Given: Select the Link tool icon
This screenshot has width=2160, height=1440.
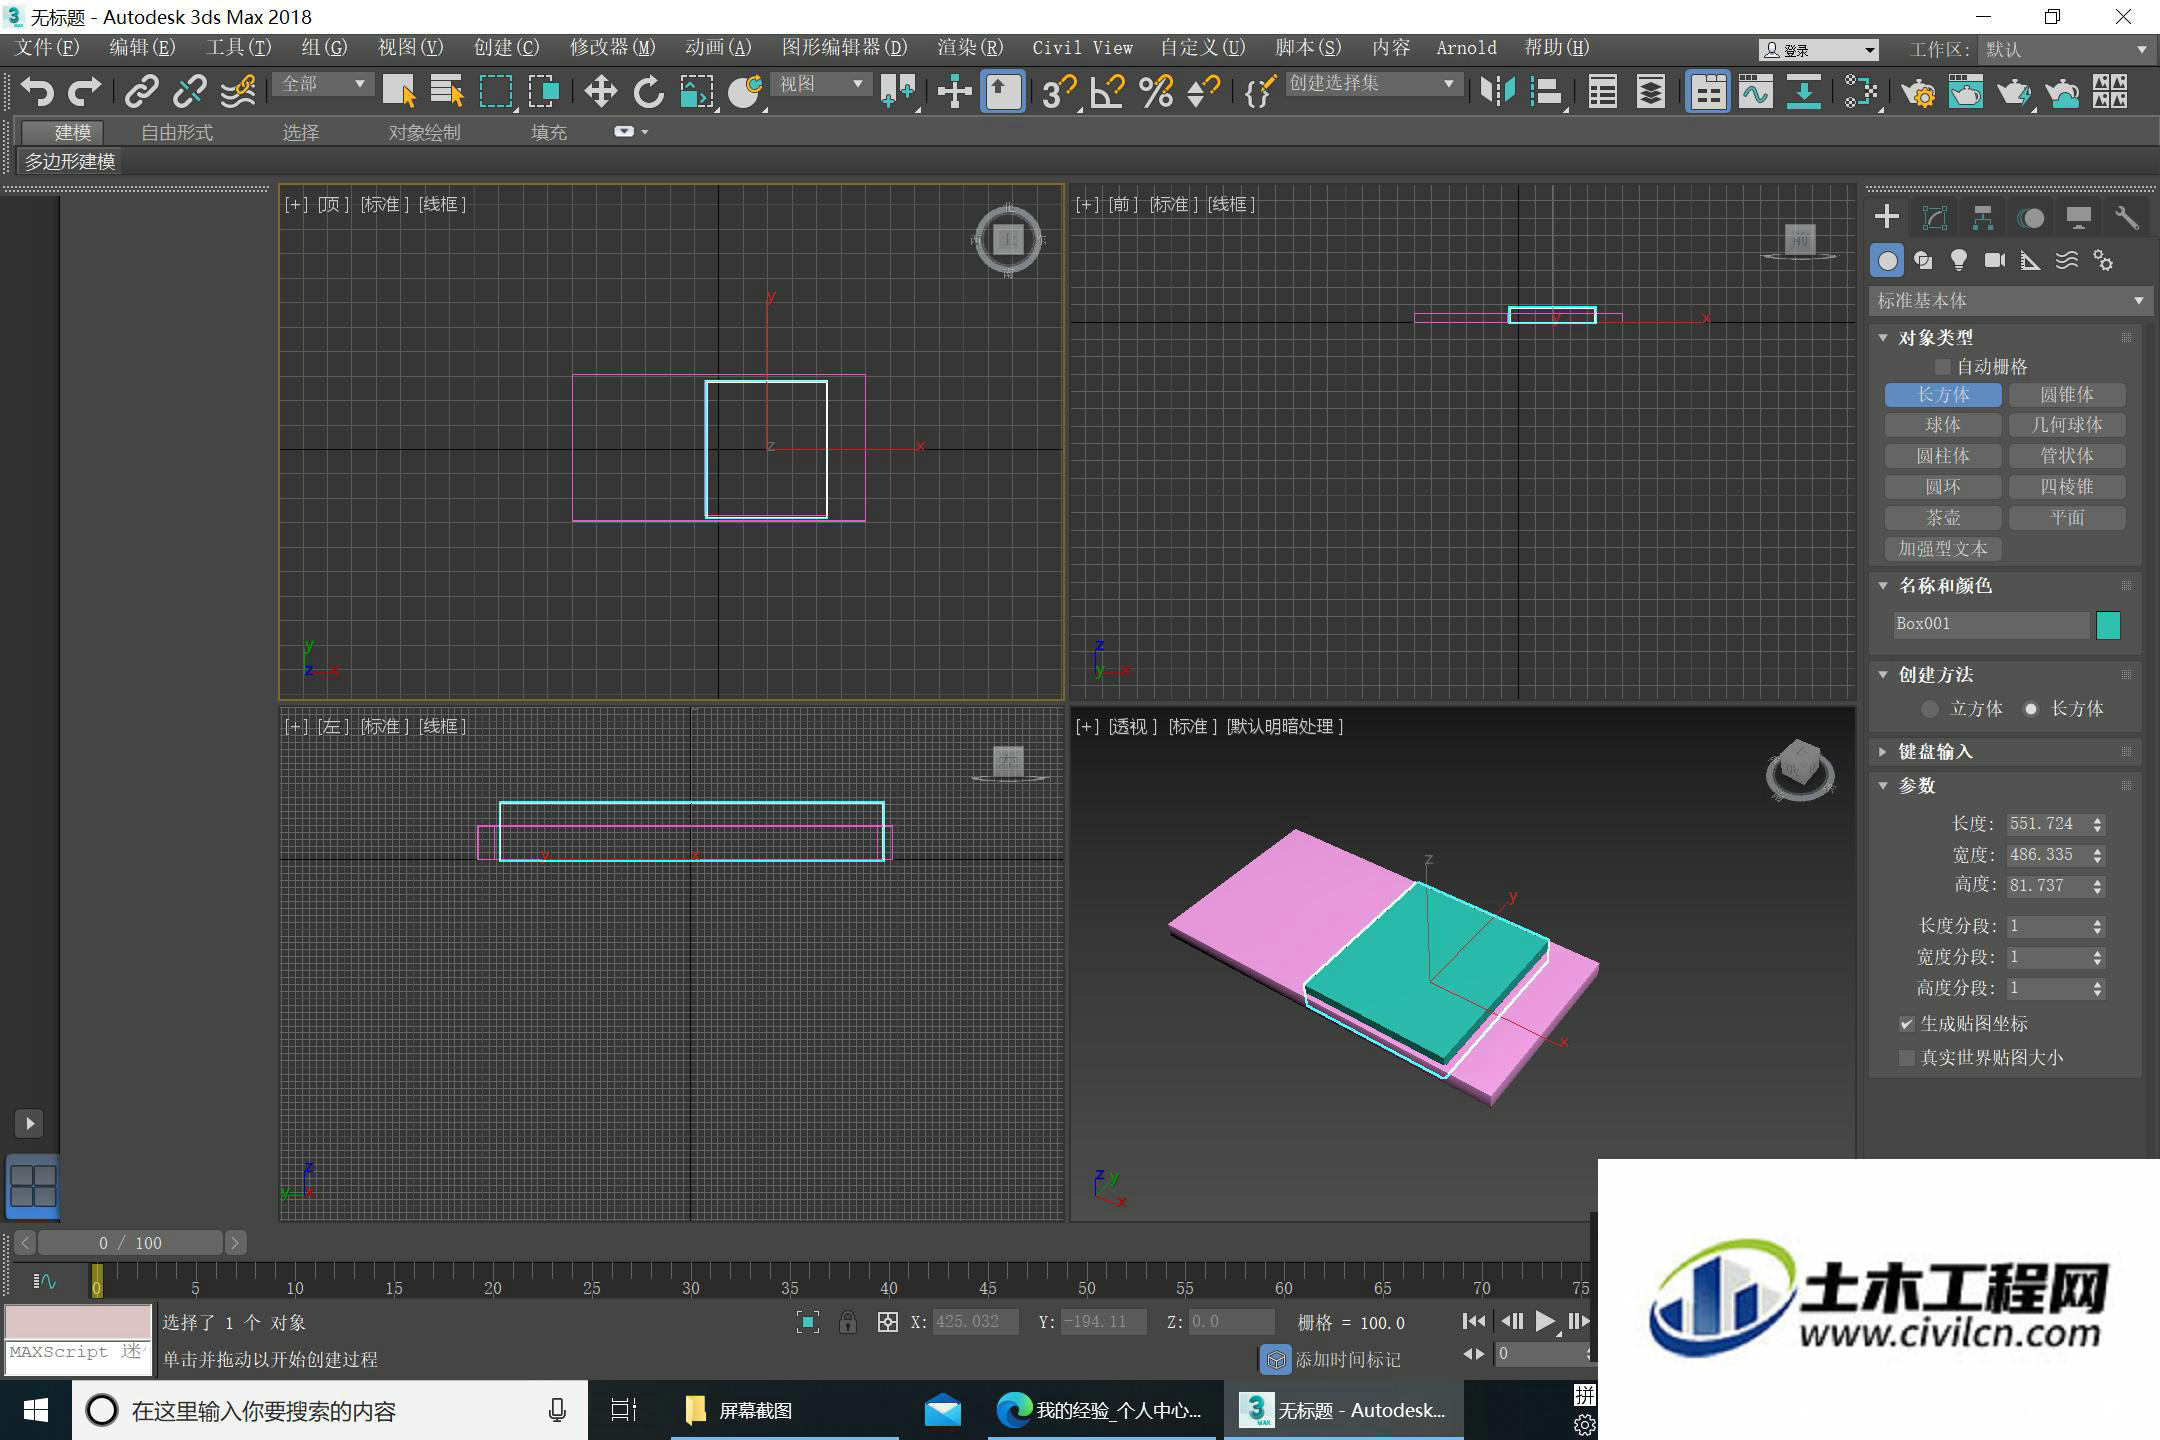Looking at the screenshot, I should [x=141, y=92].
